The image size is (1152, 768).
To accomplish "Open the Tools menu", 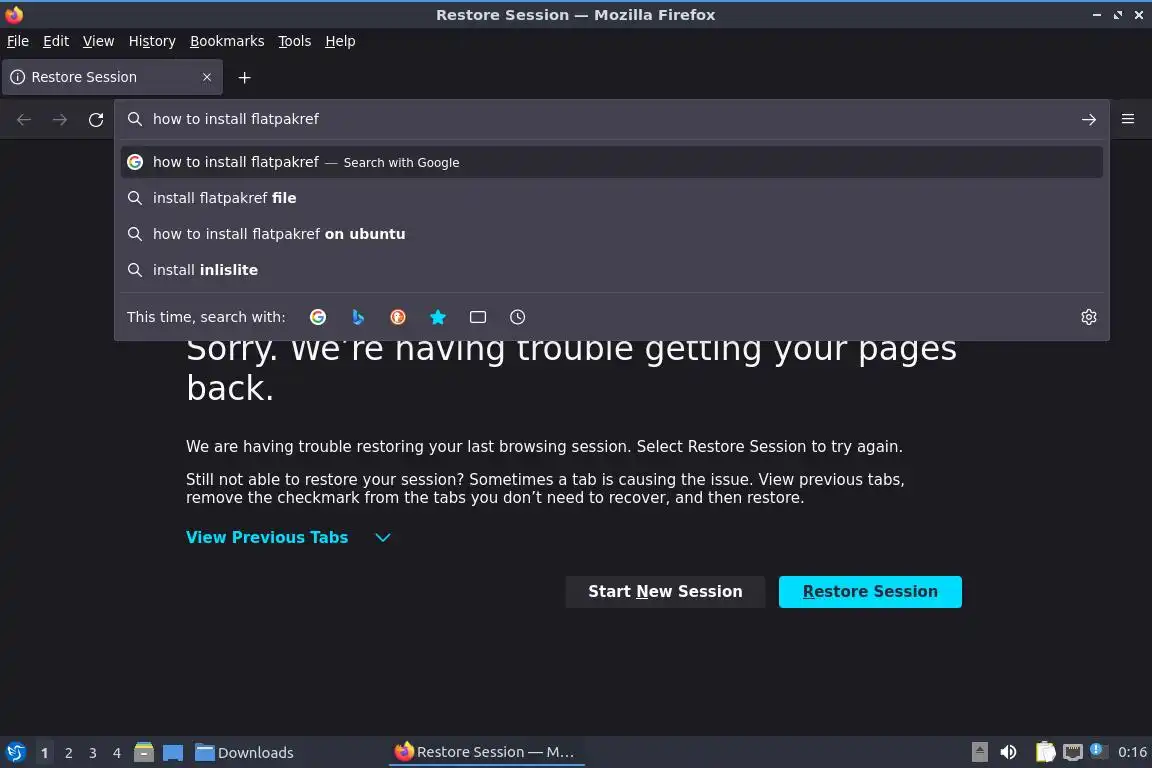I will [295, 41].
